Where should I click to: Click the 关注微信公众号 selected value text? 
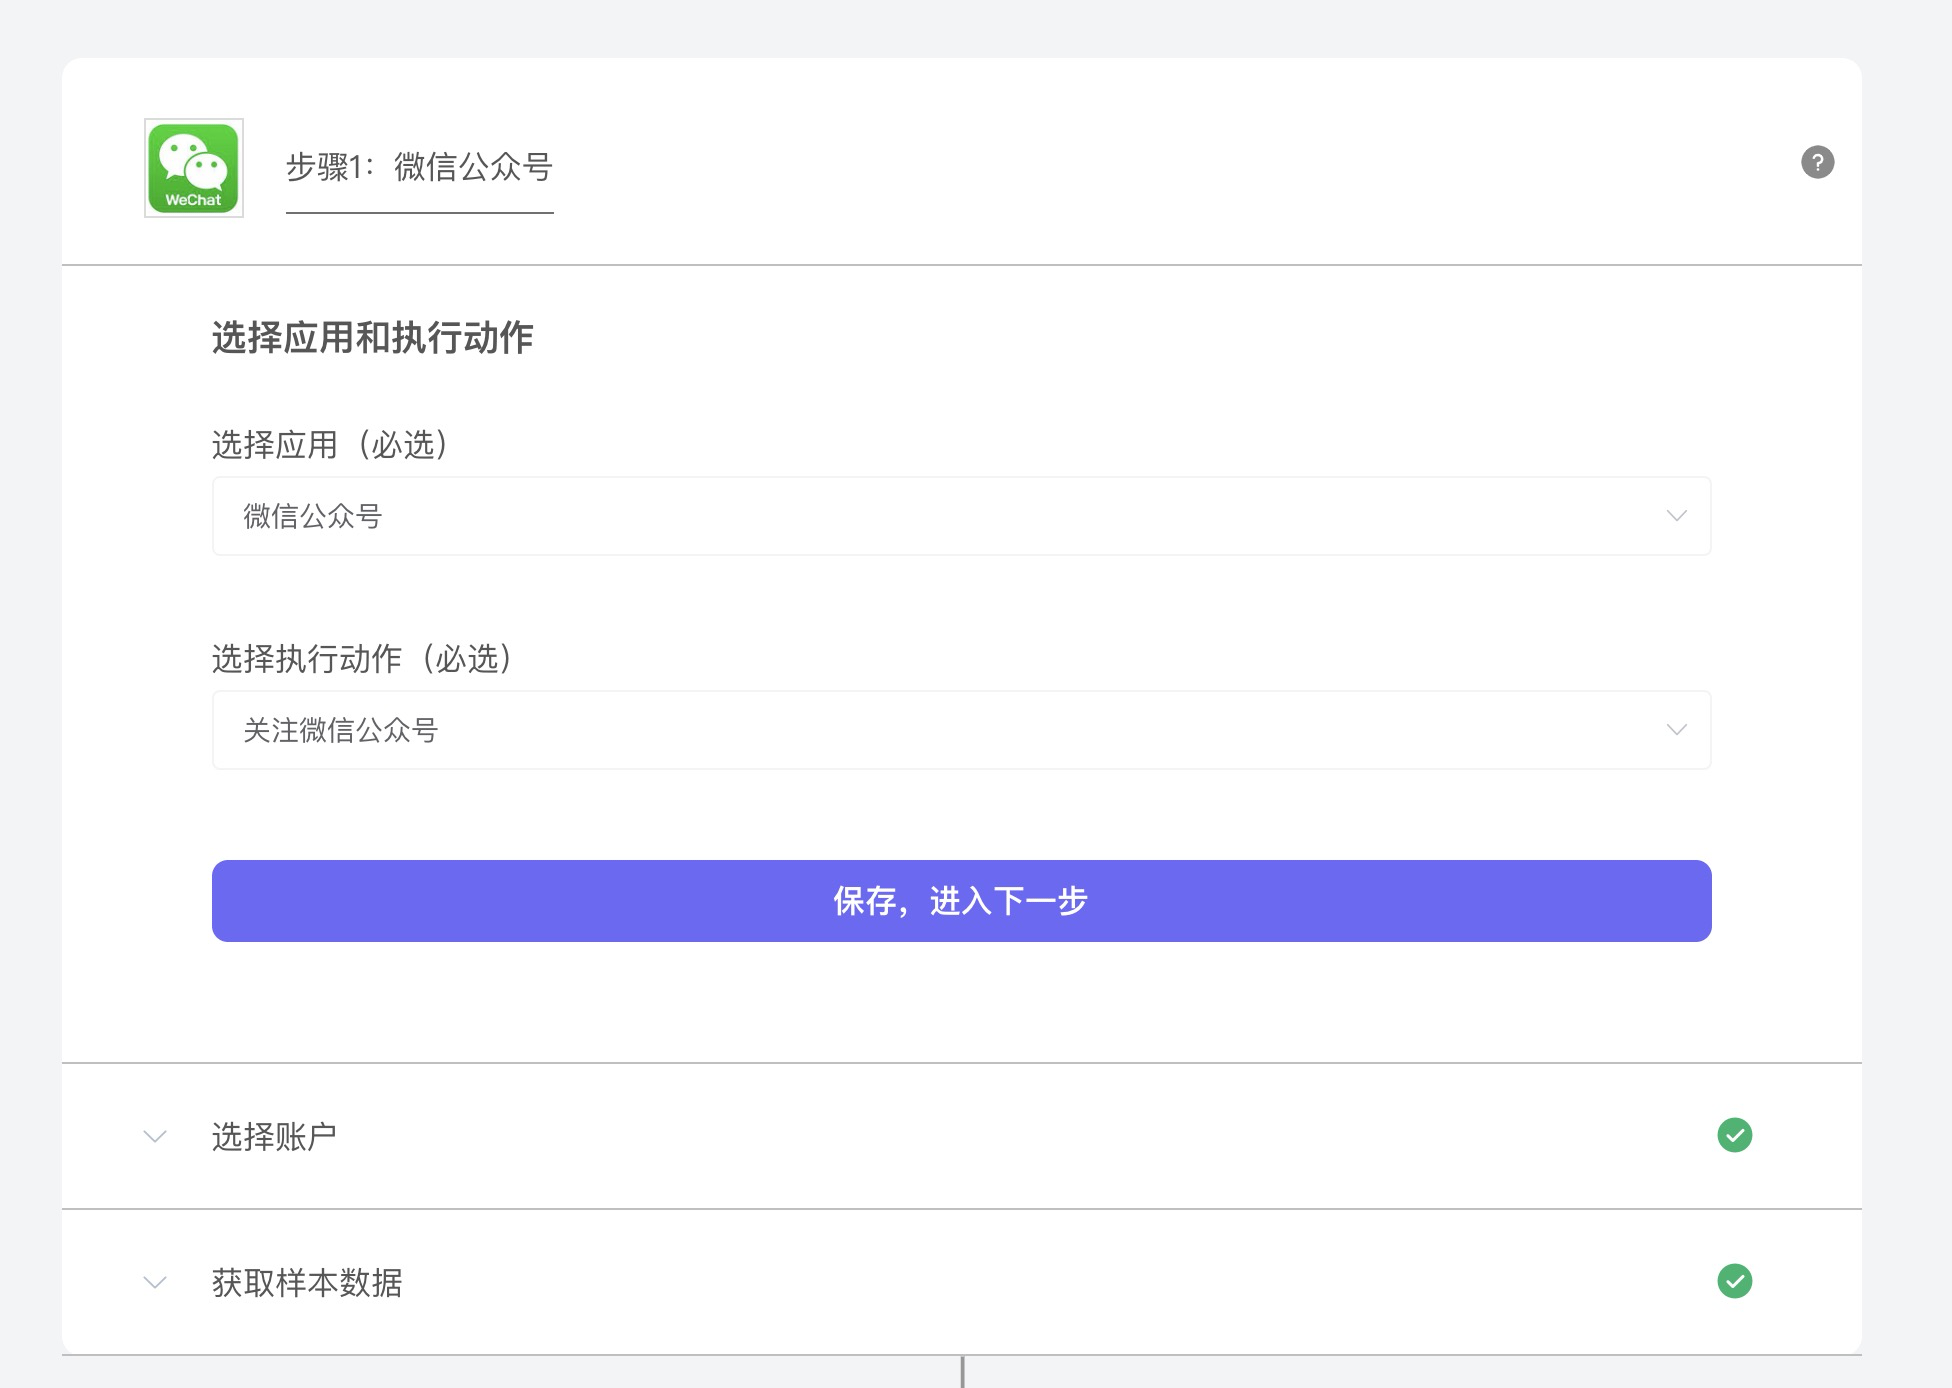point(341,731)
